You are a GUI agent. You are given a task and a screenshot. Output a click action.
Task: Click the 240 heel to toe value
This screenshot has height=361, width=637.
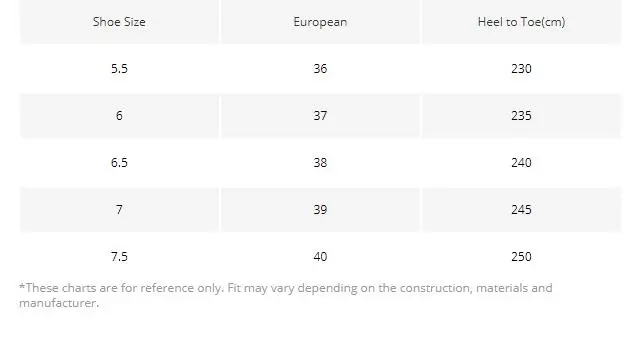tap(521, 163)
